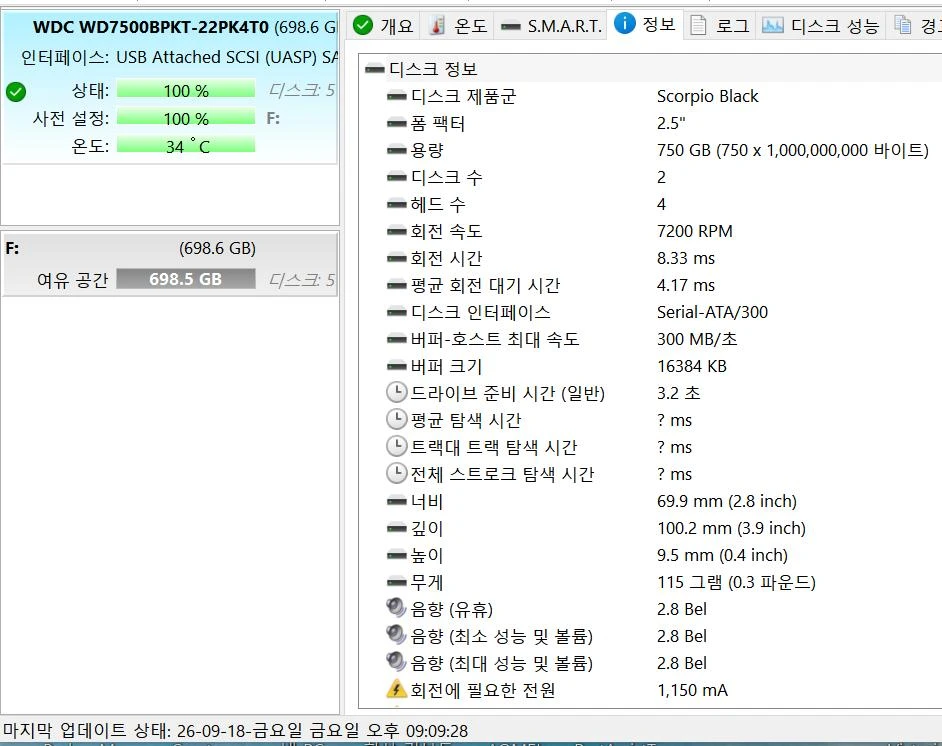Screen dimensions: 942x746
Task: Open the 개요 overview tab
Action: [383, 26]
